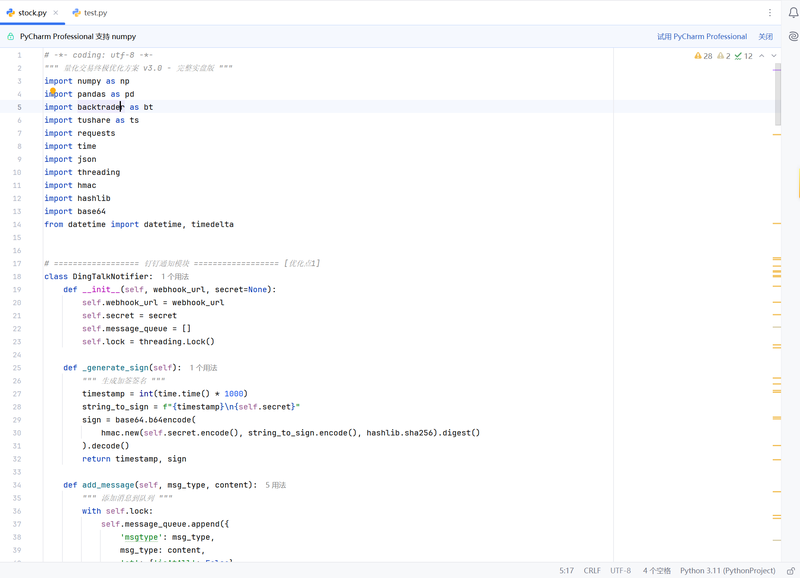Dismiss the PyCharm Professional banner
Screen dimensions: 800x578
765,36
